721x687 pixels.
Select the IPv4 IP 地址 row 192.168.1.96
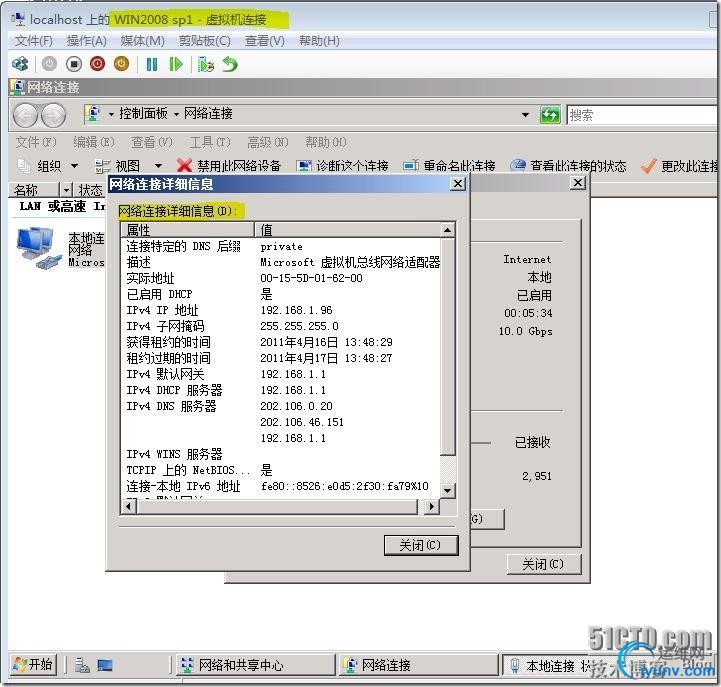point(281,310)
